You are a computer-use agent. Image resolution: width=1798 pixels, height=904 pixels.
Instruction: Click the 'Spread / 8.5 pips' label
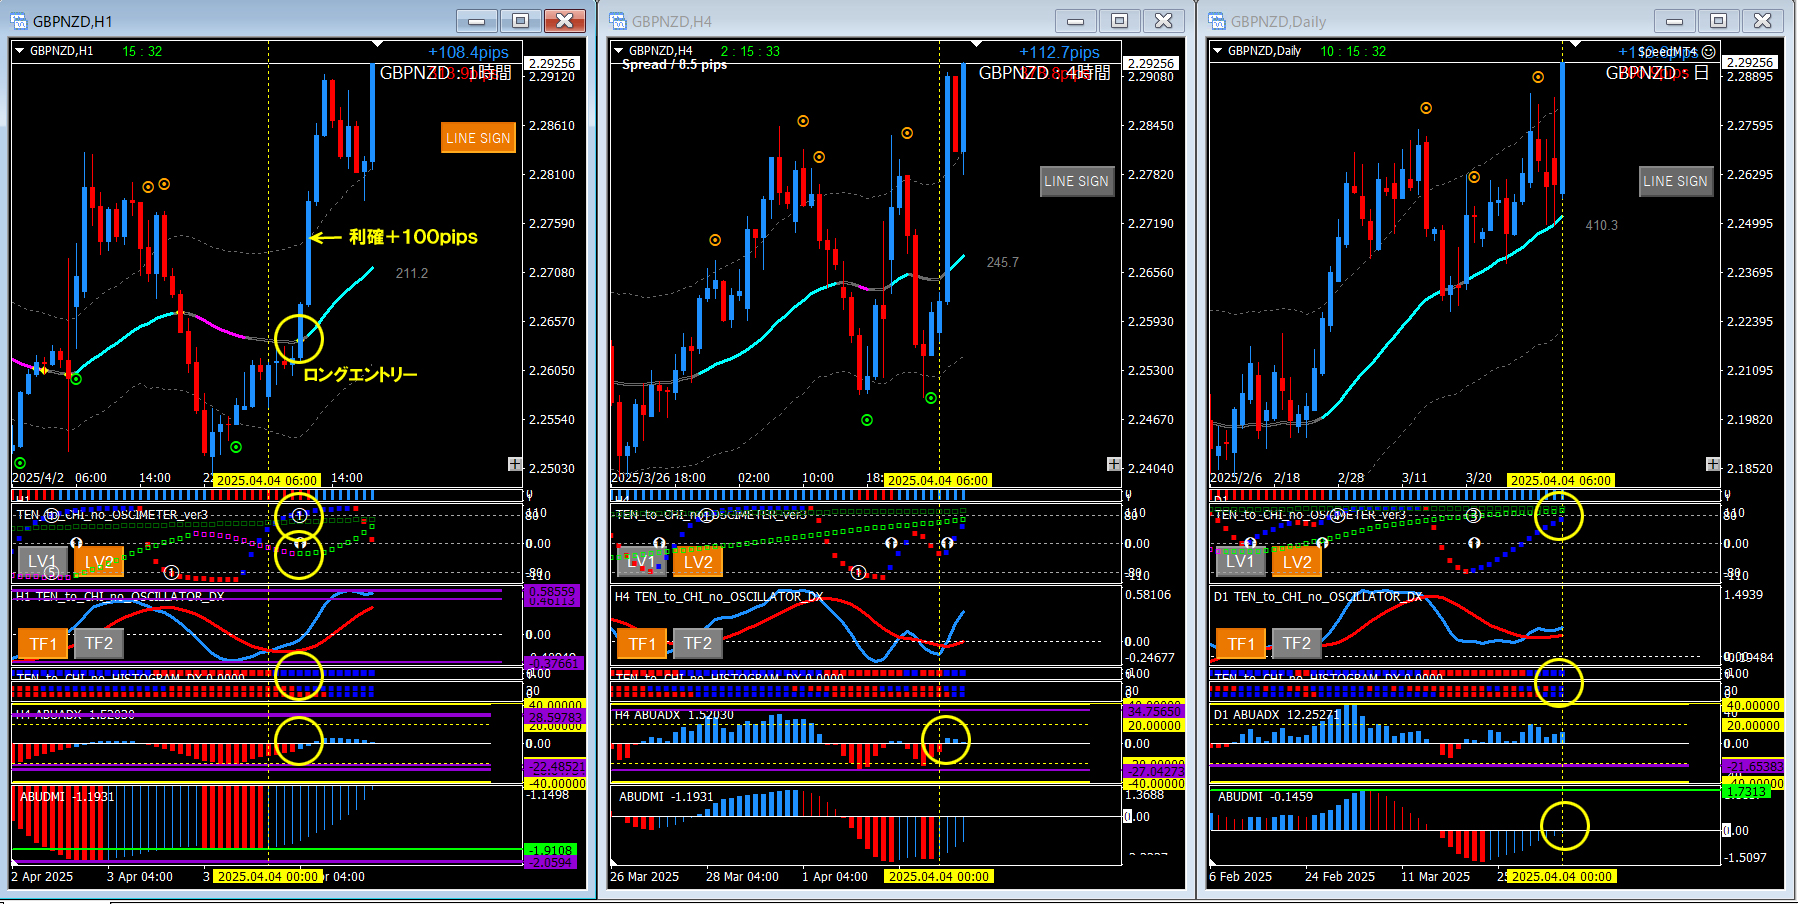675,65
